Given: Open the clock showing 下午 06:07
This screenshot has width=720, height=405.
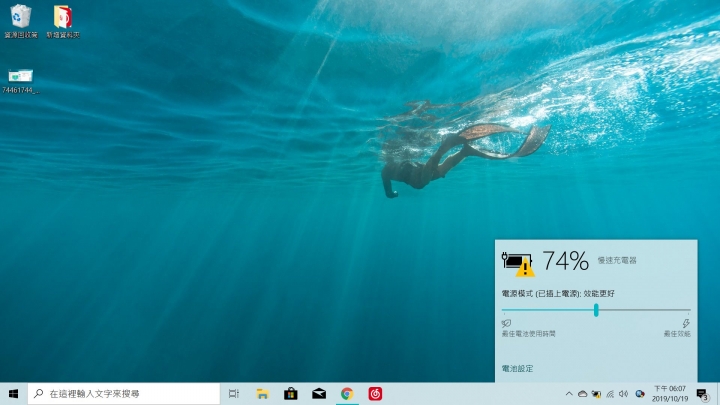Looking at the screenshot, I should [x=670, y=394].
